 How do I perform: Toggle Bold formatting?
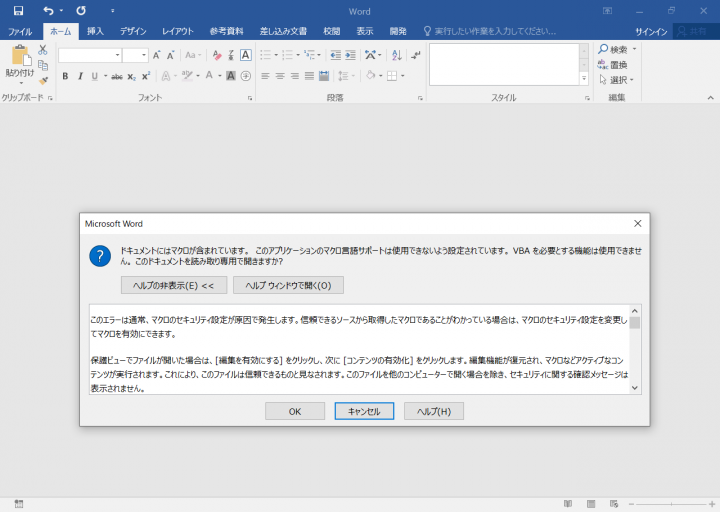pyautogui.click(x=65, y=76)
